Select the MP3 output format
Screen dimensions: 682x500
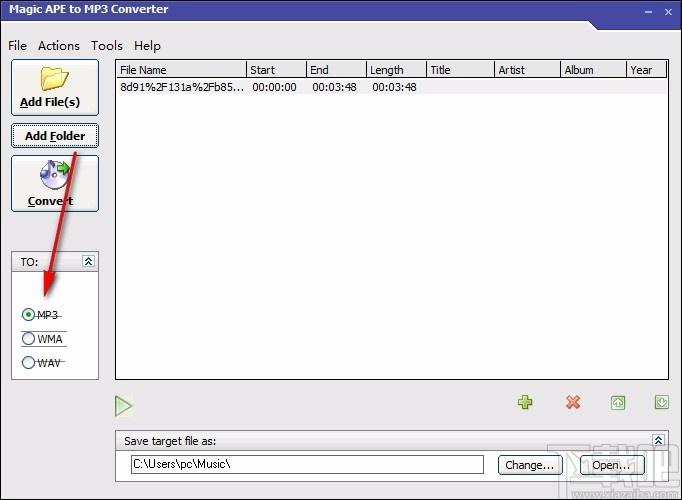[x=41, y=315]
